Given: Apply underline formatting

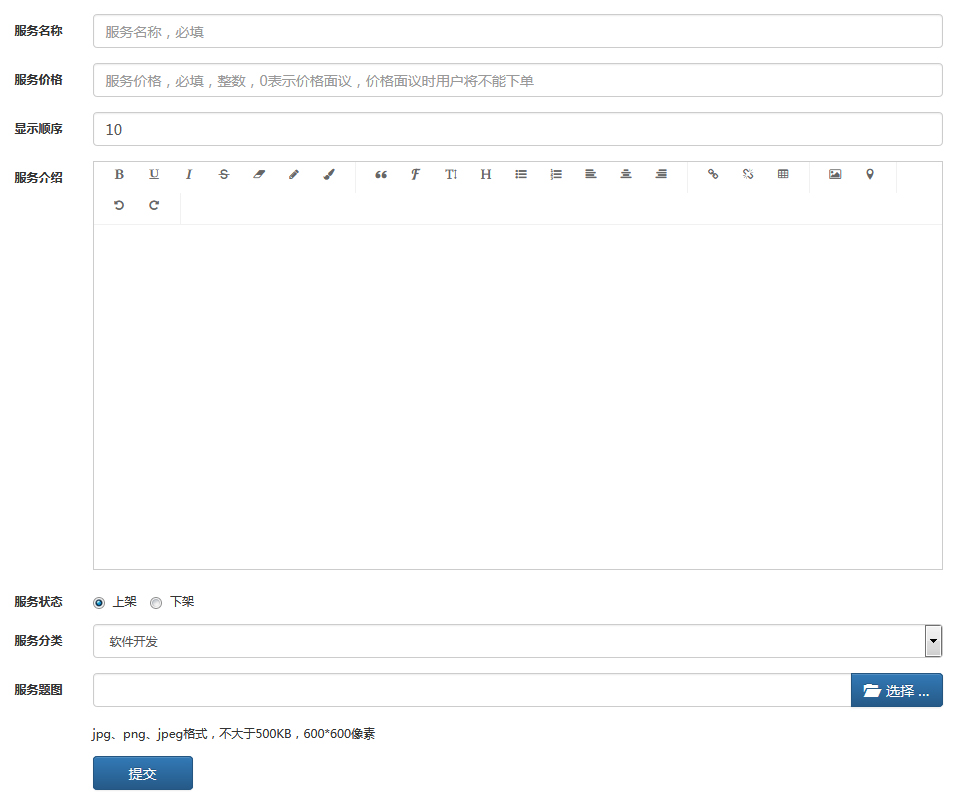Looking at the screenshot, I should pyautogui.click(x=154, y=174).
